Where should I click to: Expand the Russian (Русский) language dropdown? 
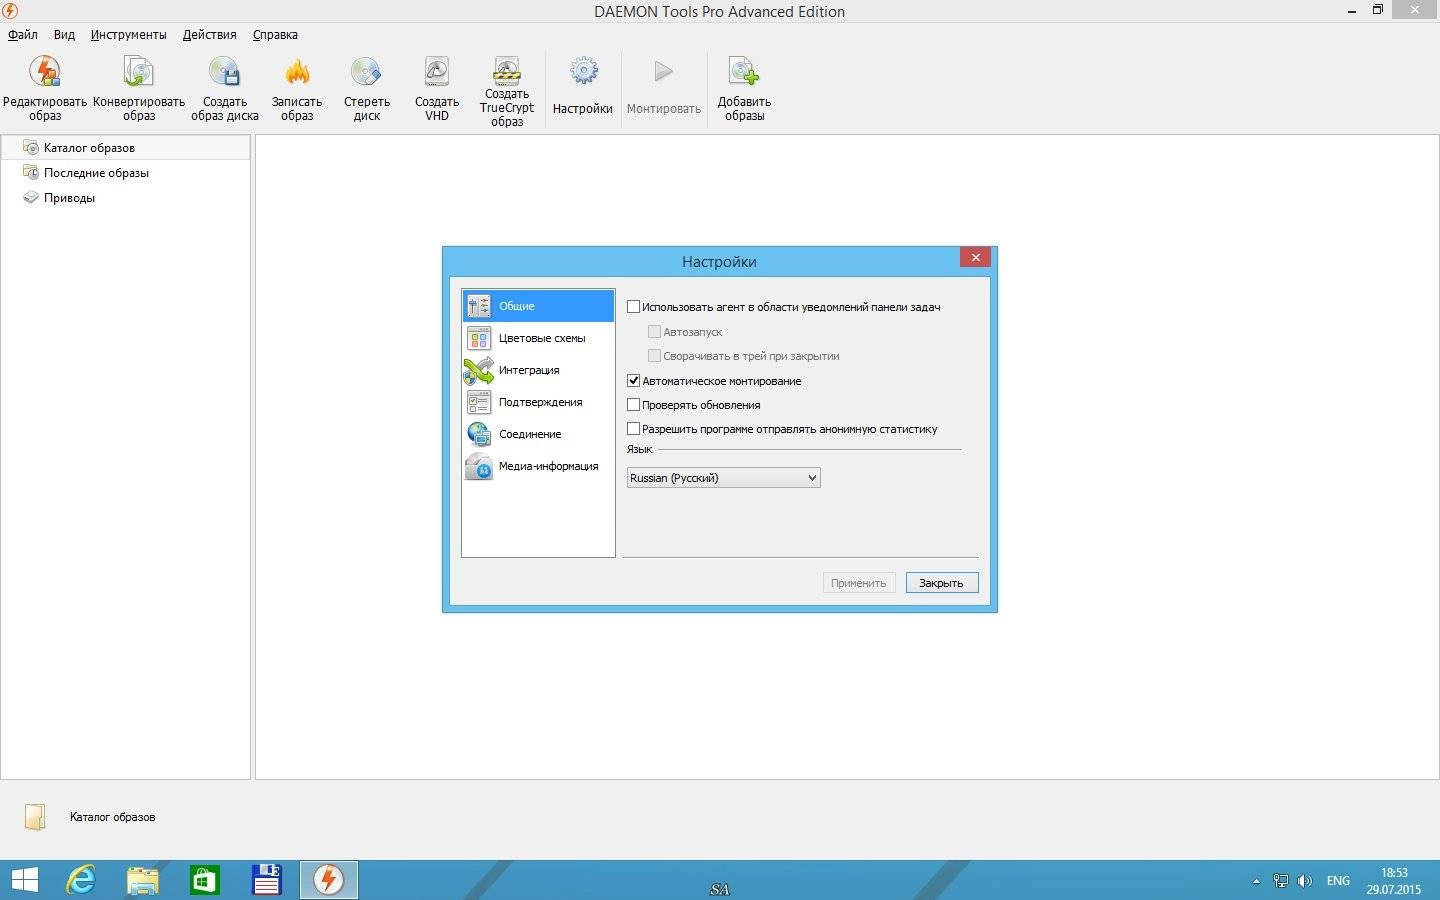point(724,478)
